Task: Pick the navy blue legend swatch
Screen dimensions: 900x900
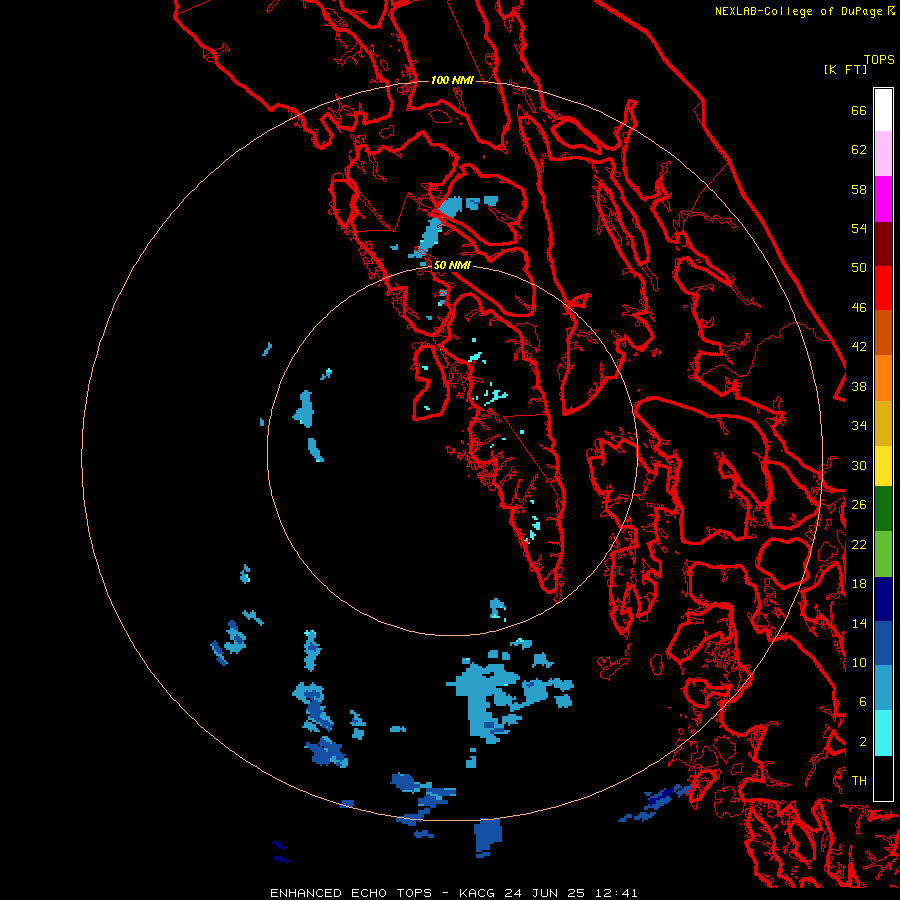Action: coord(883,599)
